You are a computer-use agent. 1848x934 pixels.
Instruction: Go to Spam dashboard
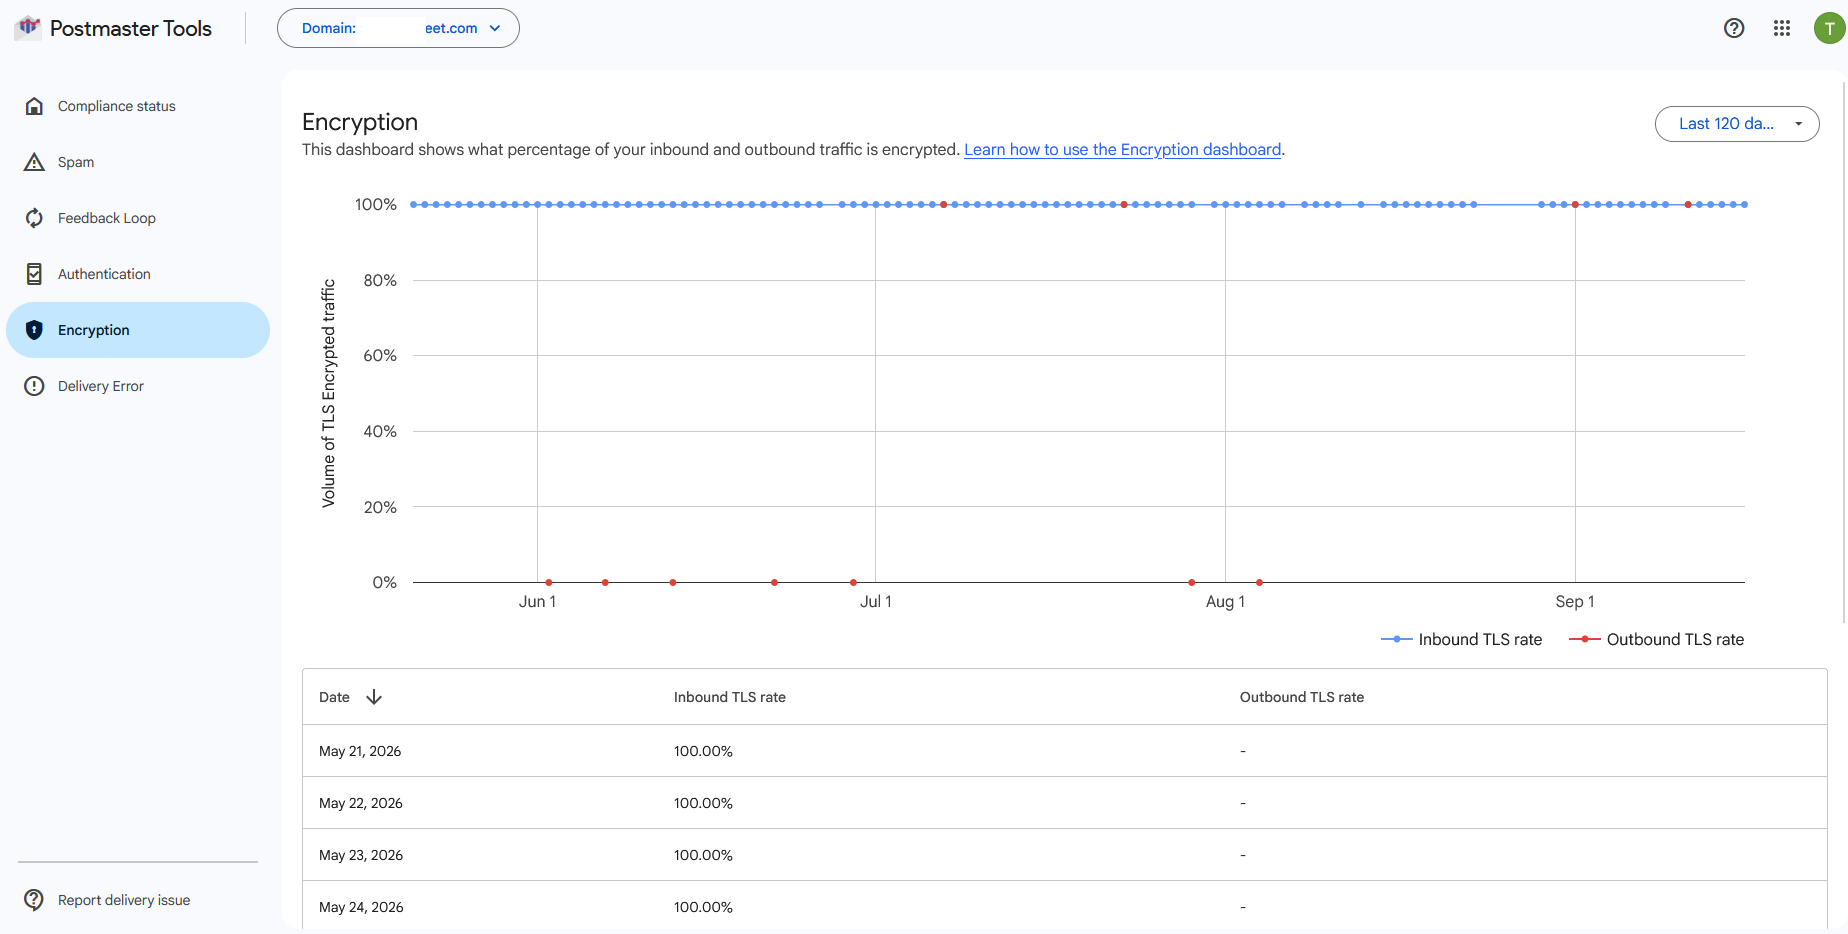click(138, 162)
